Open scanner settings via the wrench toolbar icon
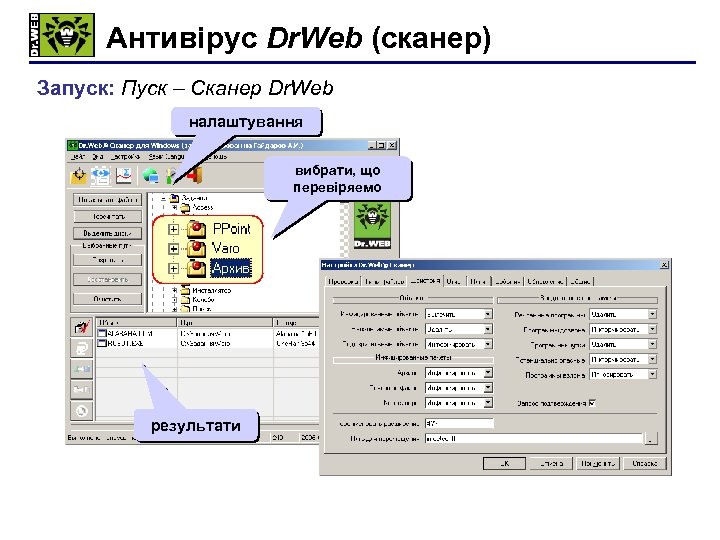 [x=171, y=176]
